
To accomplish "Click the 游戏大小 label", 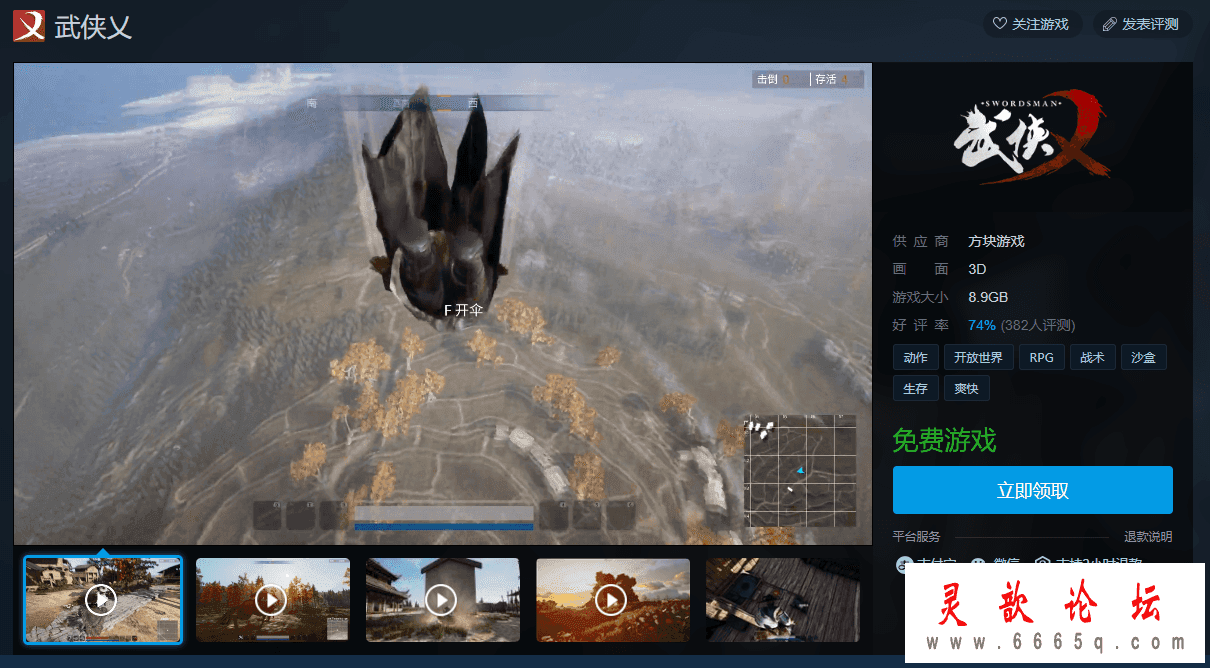I will point(920,297).
